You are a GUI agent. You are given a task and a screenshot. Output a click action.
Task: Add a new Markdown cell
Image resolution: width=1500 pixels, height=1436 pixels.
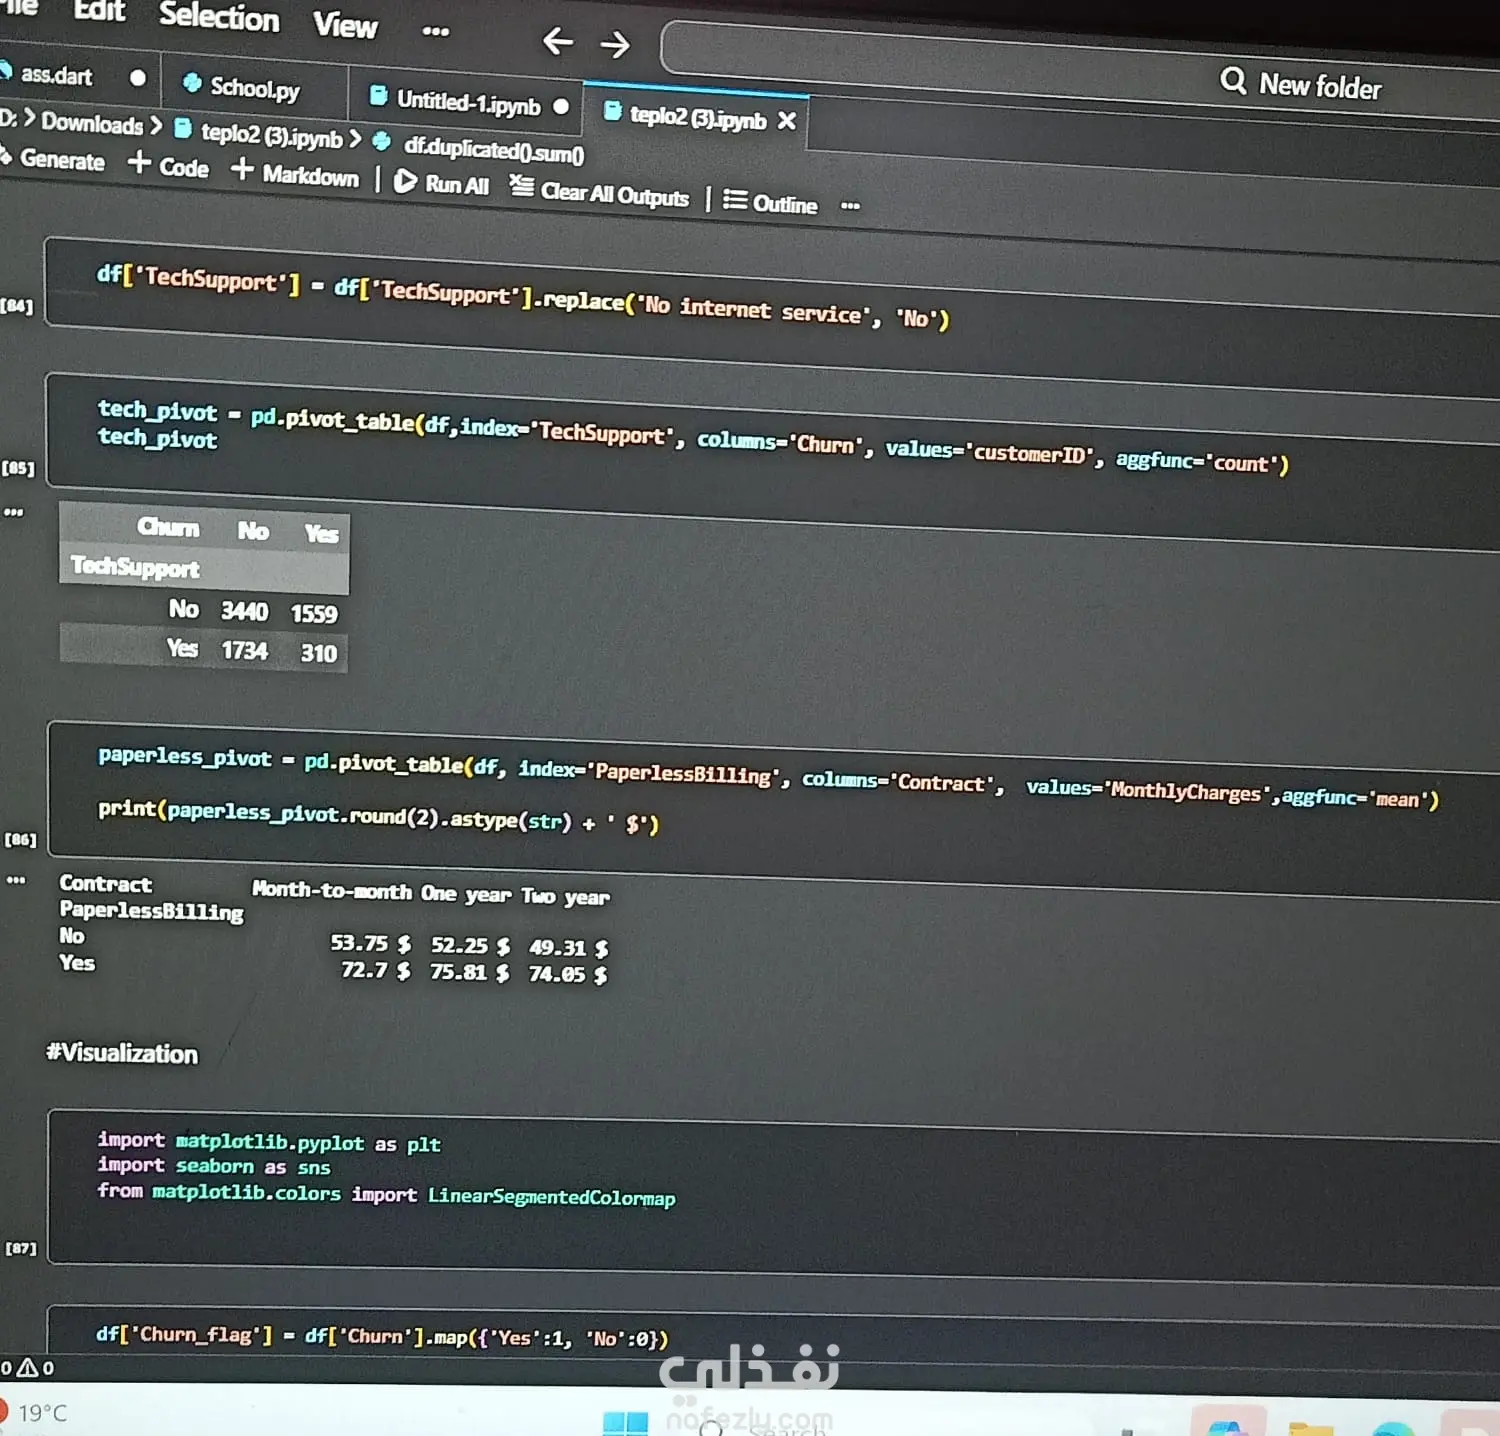pyautogui.click(x=295, y=174)
